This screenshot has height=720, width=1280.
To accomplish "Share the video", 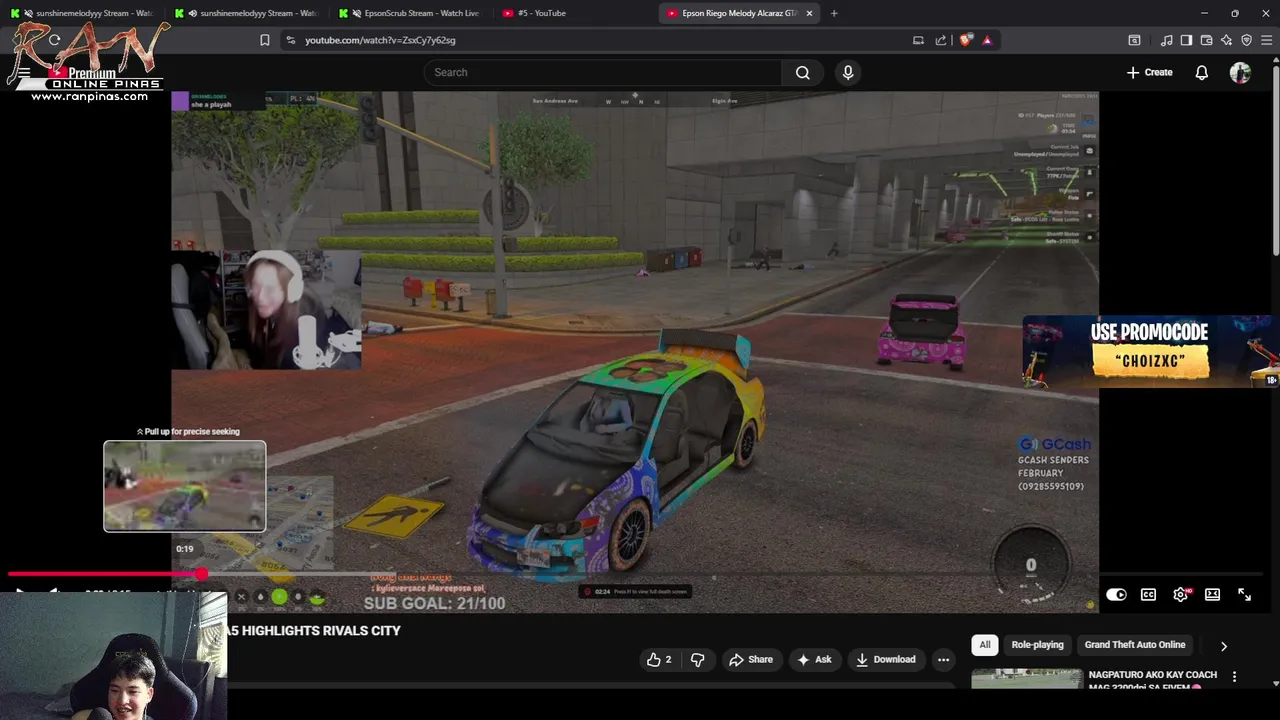I will pyautogui.click(x=751, y=659).
